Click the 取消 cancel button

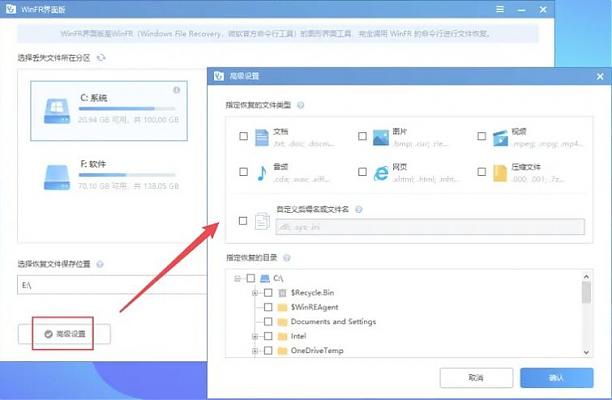(x=474, y=378)
